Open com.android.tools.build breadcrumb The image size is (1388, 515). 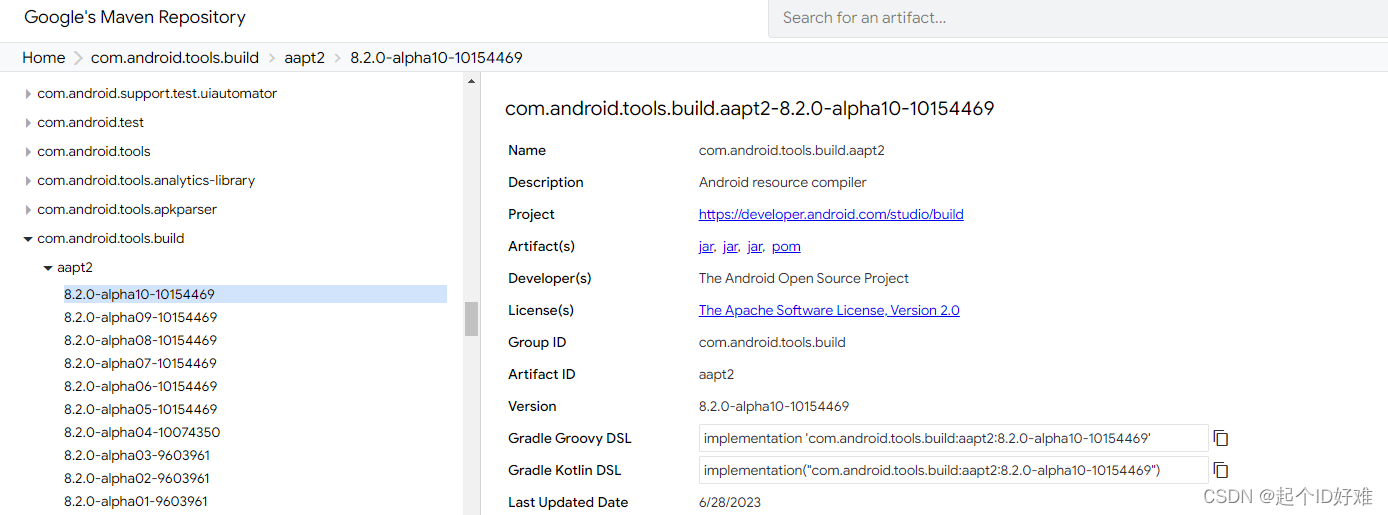175,57
